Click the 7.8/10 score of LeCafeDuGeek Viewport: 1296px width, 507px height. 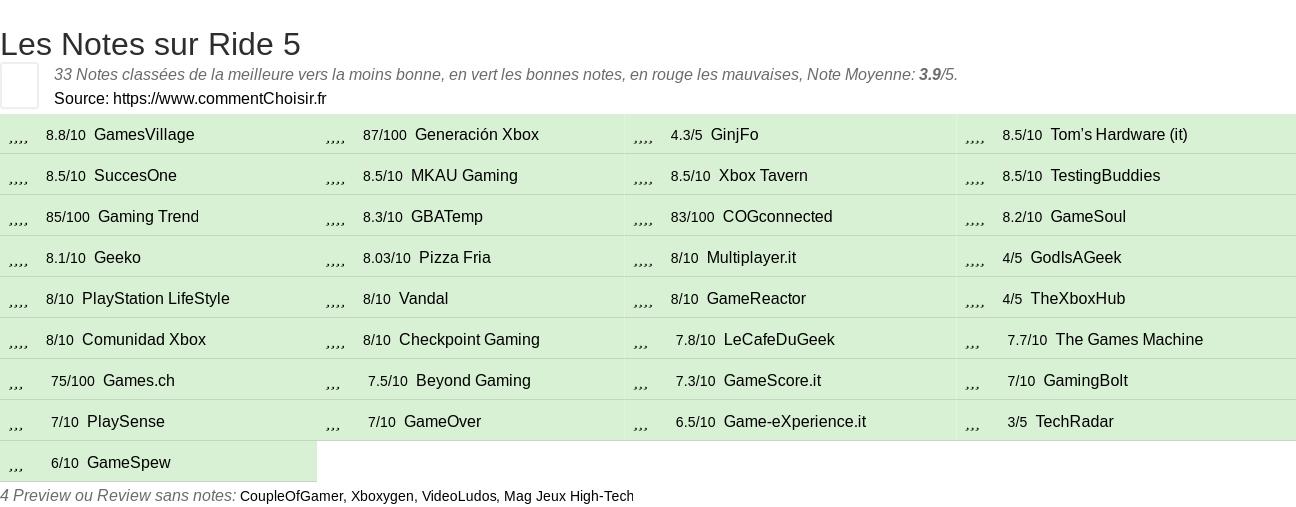pyautogui.click(x=696, y=340)
